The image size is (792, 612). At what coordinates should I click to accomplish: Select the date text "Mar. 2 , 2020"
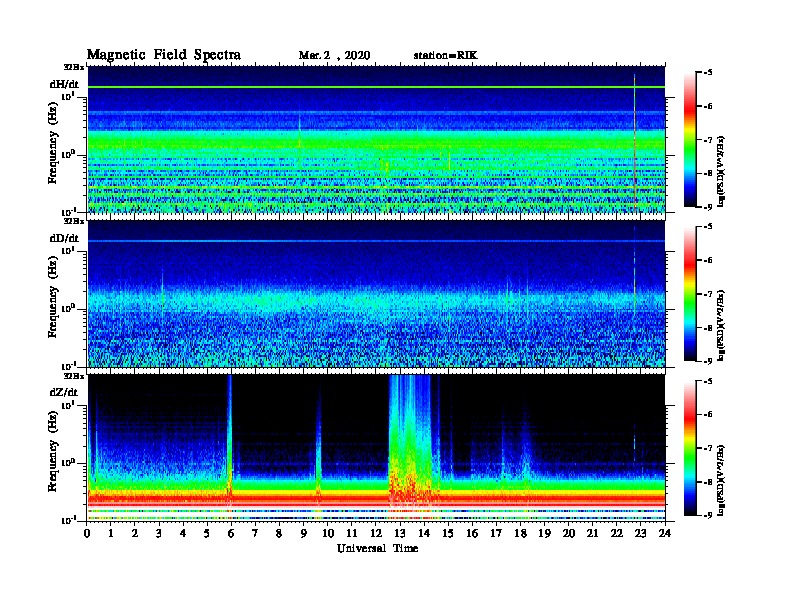pos(334,56)
